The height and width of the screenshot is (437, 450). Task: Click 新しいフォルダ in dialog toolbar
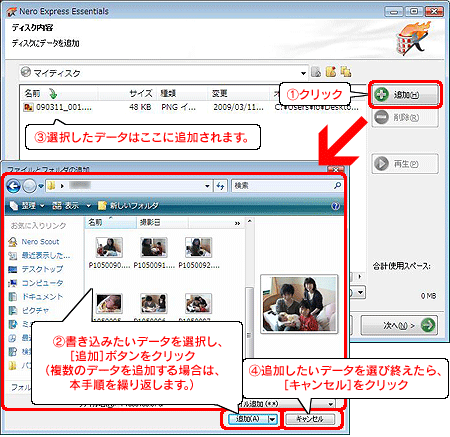coord(128,206)
